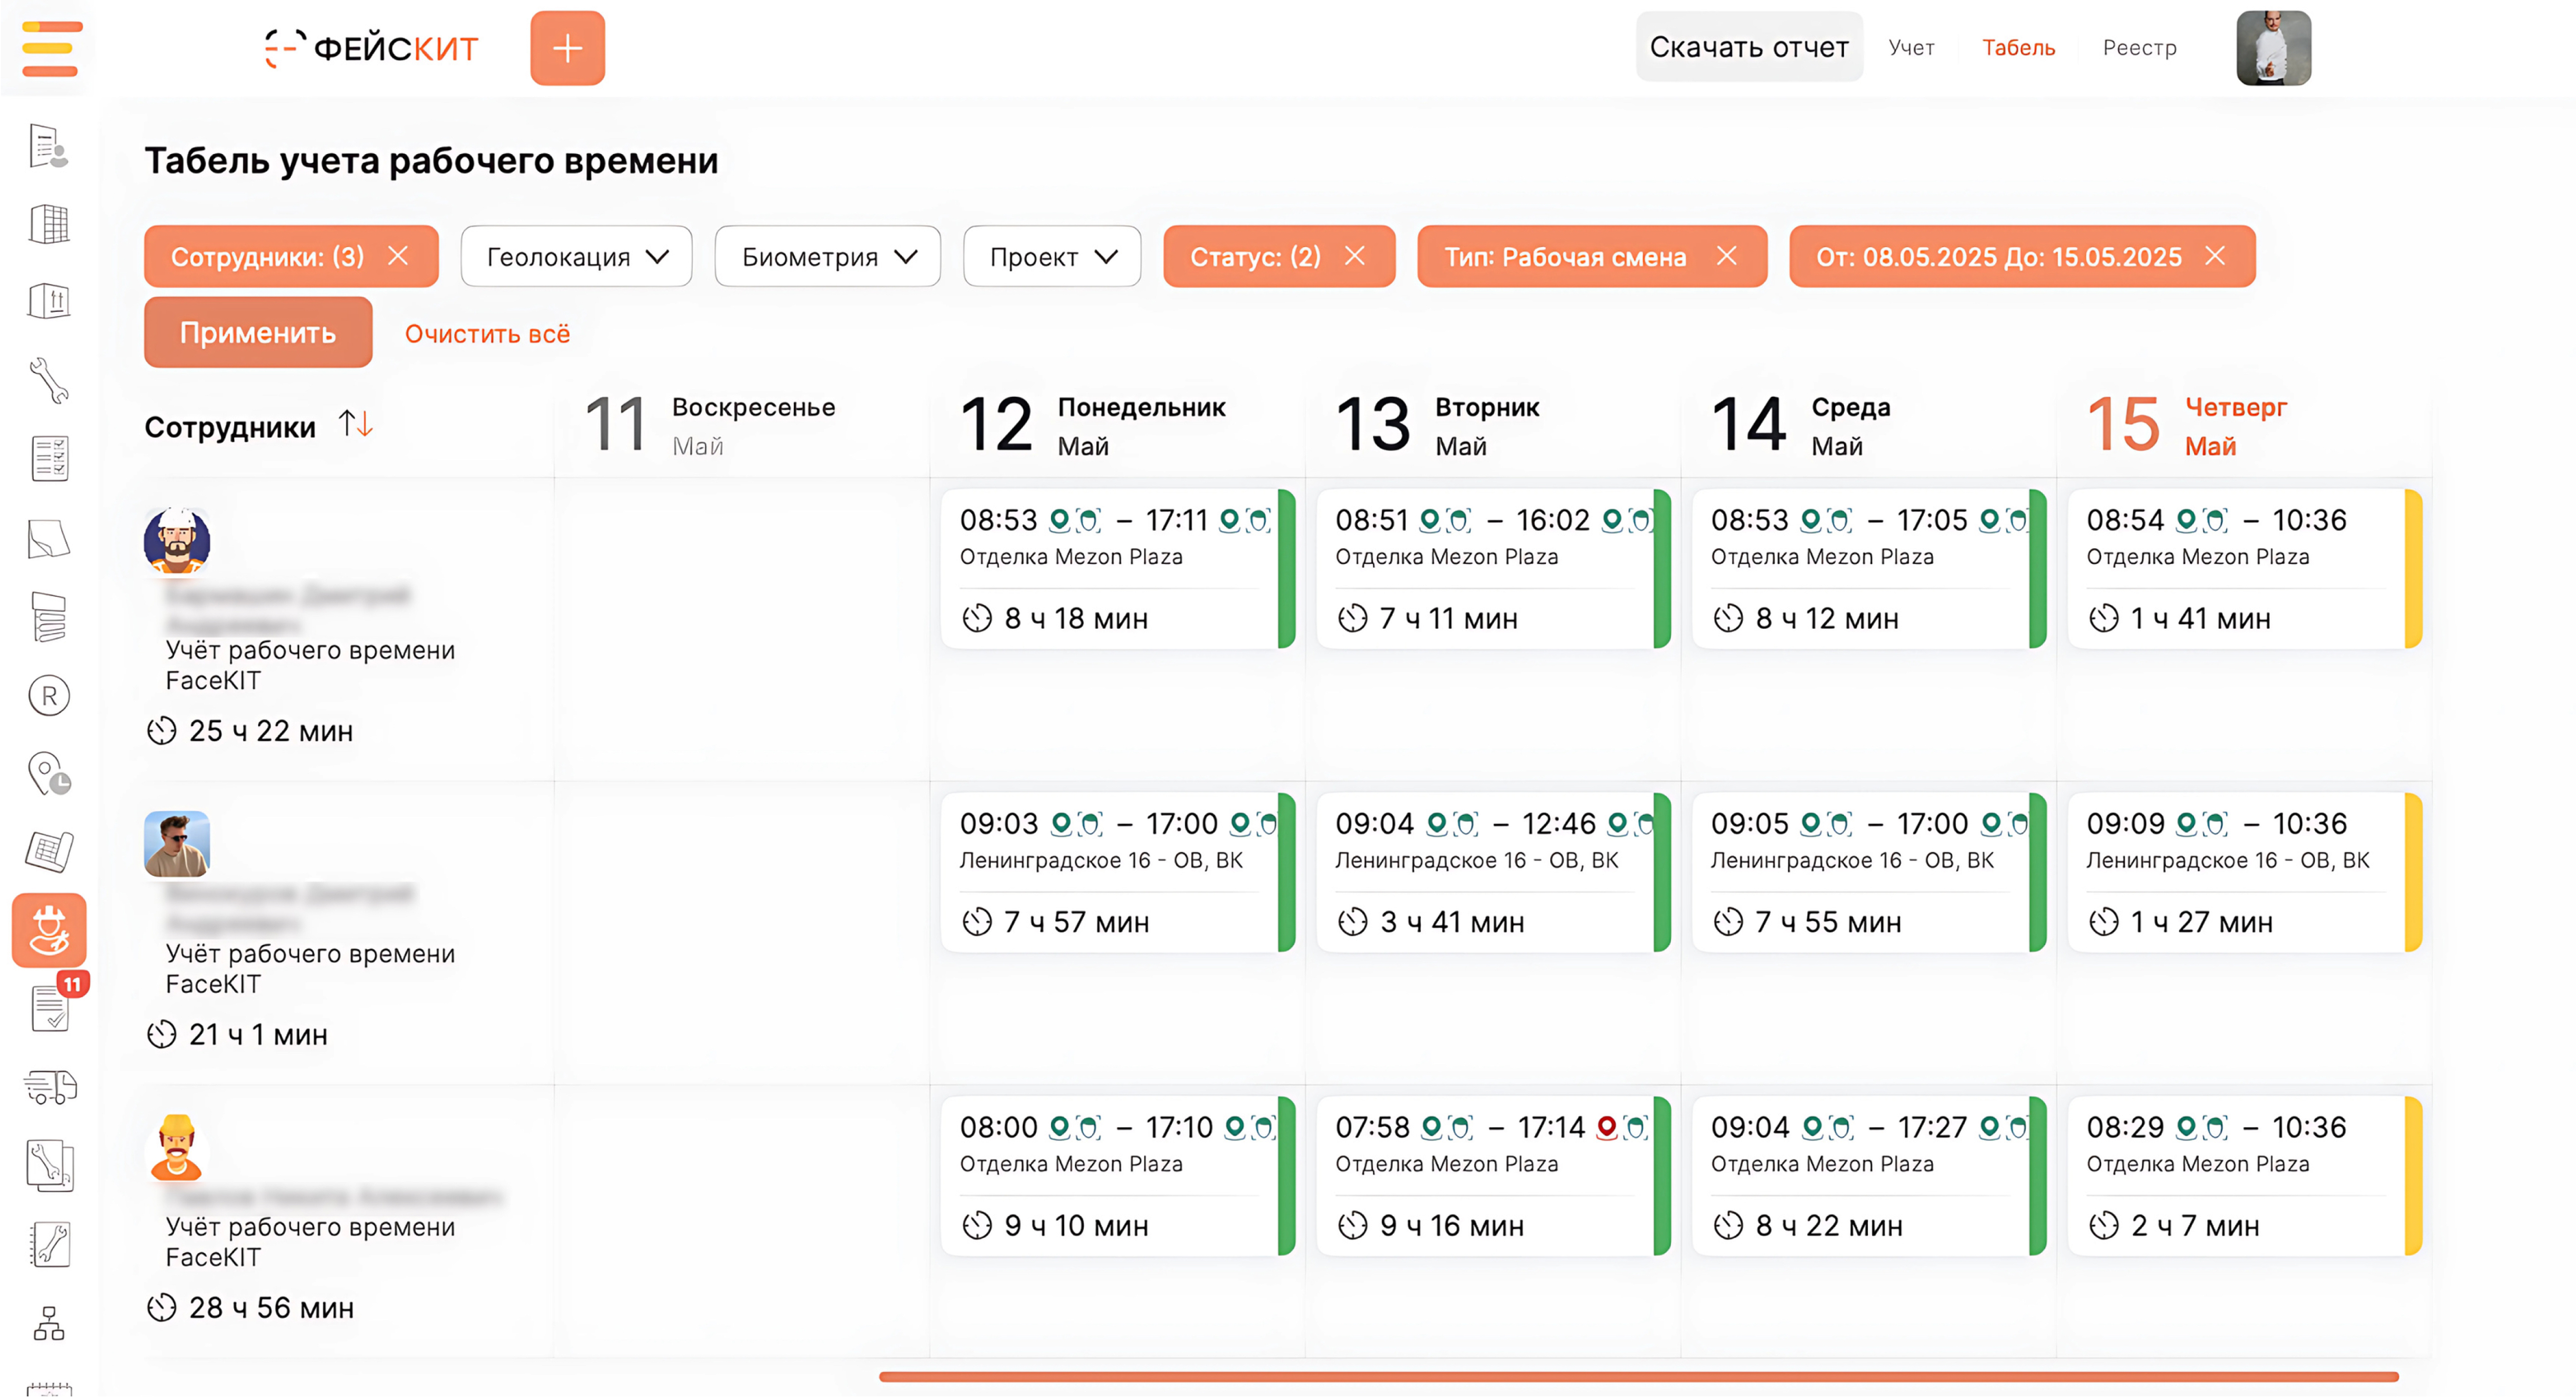Switch to the Реестр tab
The image size is (2576, 1397).
pos(2139,48)
